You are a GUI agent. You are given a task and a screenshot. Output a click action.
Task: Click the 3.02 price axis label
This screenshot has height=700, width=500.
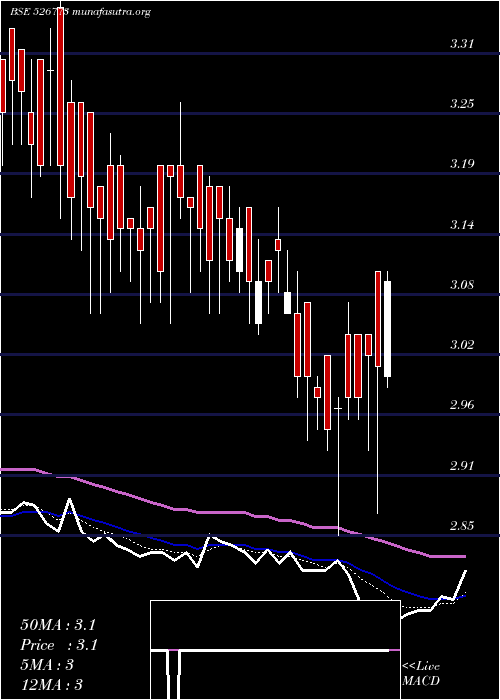(461, 344)
